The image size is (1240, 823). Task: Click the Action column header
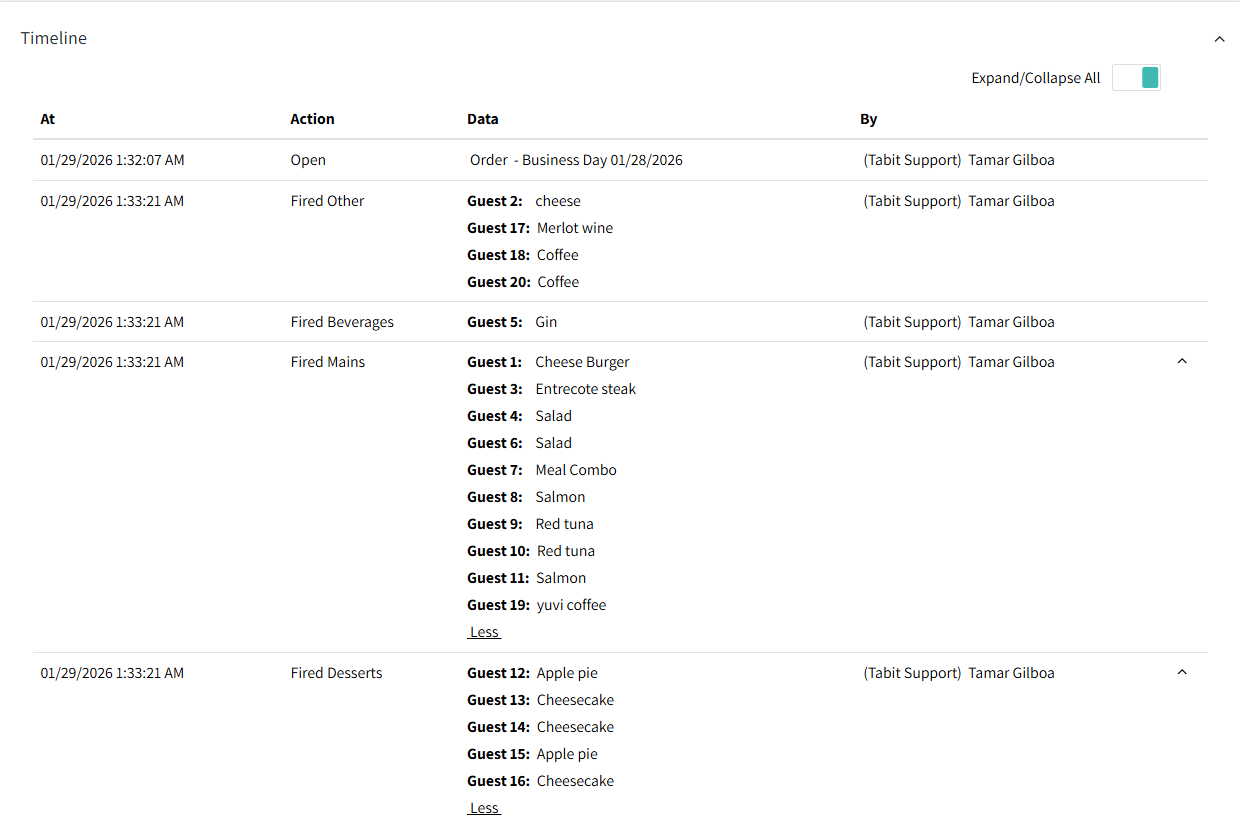click(x=312, y=119)
